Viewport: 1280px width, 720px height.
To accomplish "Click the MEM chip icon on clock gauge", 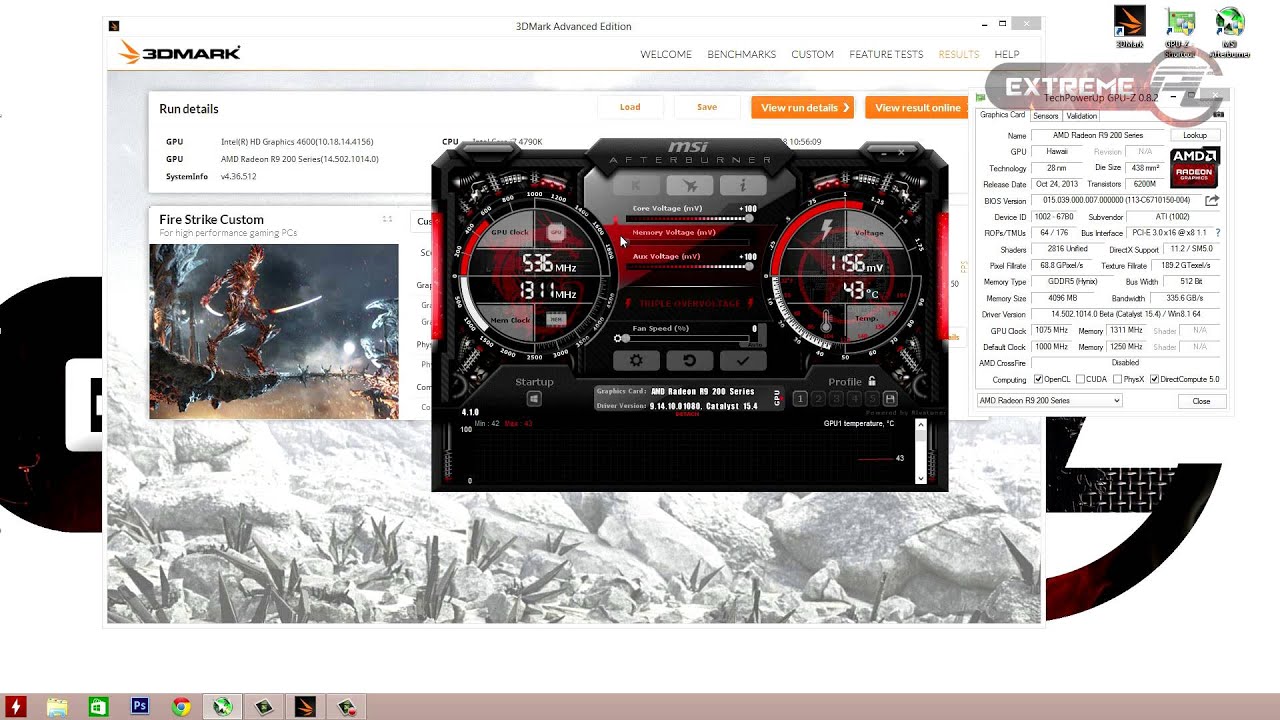I will [556, 319].
